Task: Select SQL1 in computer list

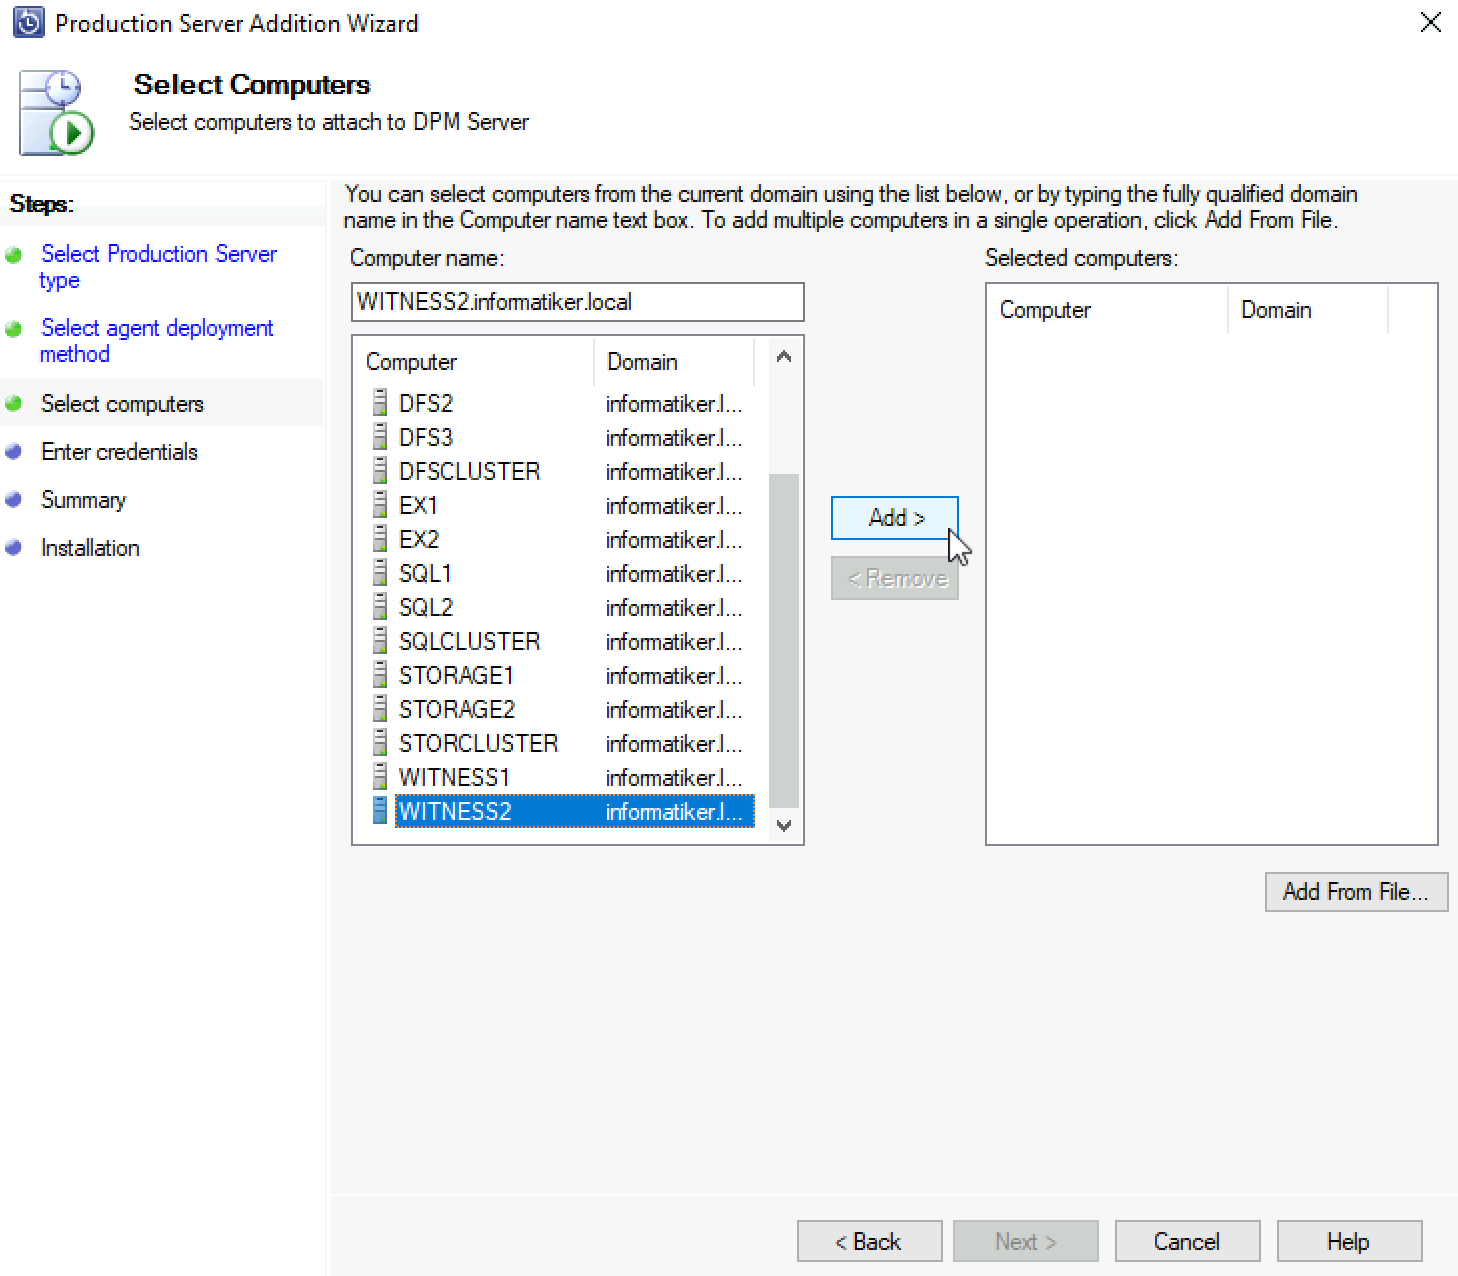Action: (561, 573)
